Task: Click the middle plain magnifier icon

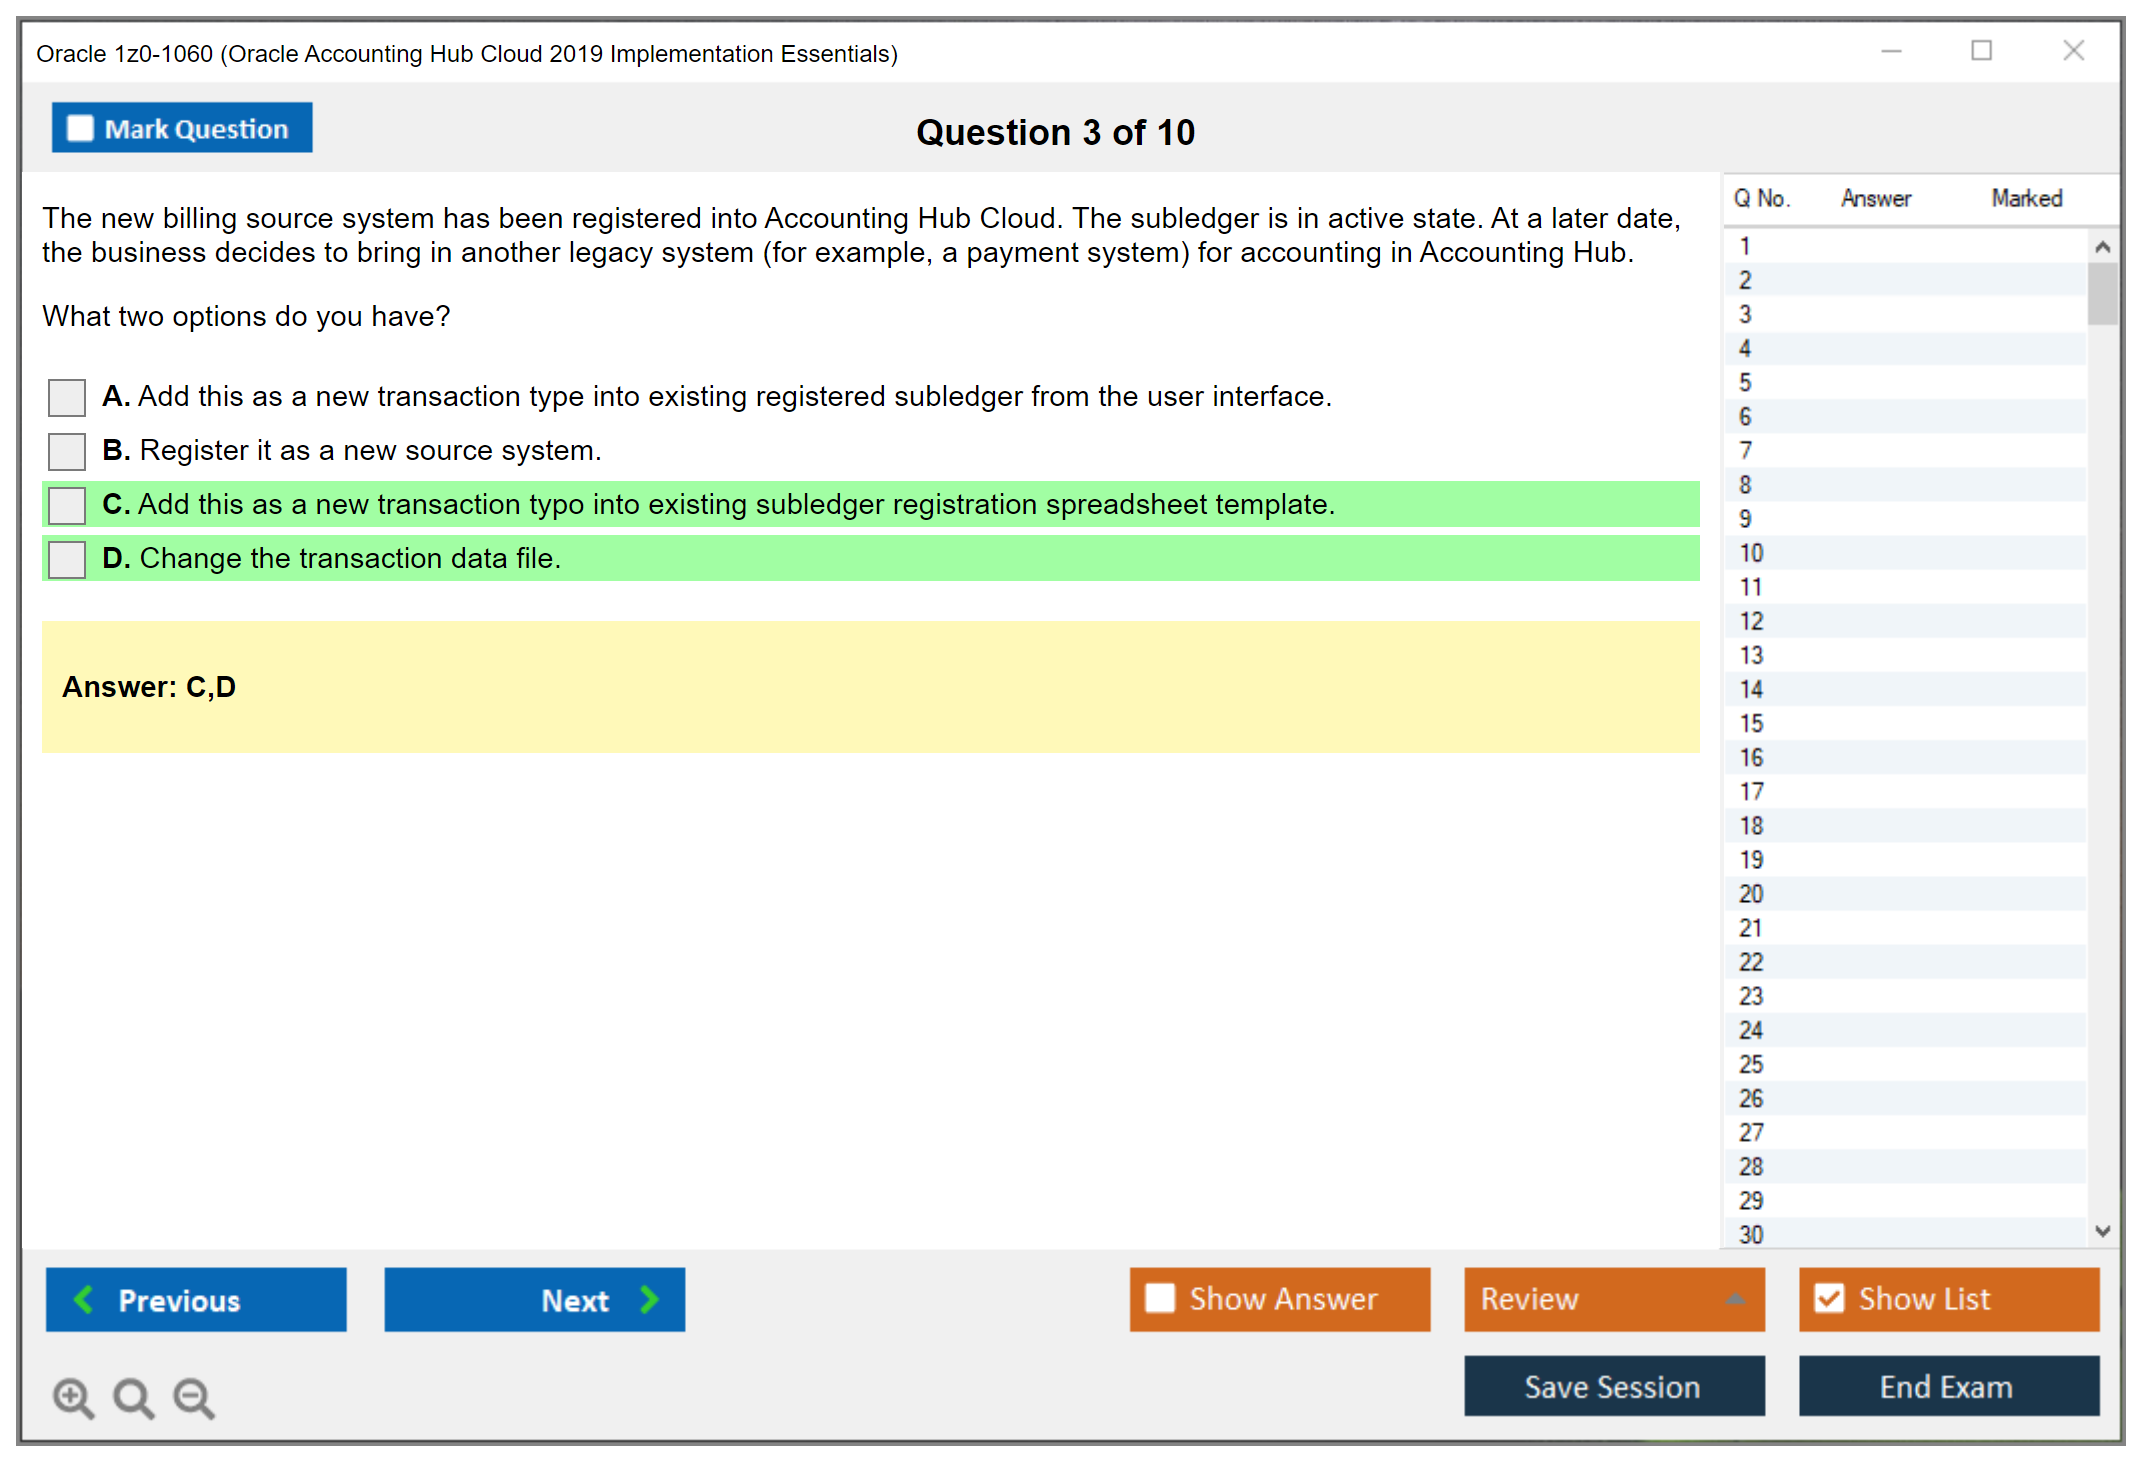Action: (x=133, y=1398)
